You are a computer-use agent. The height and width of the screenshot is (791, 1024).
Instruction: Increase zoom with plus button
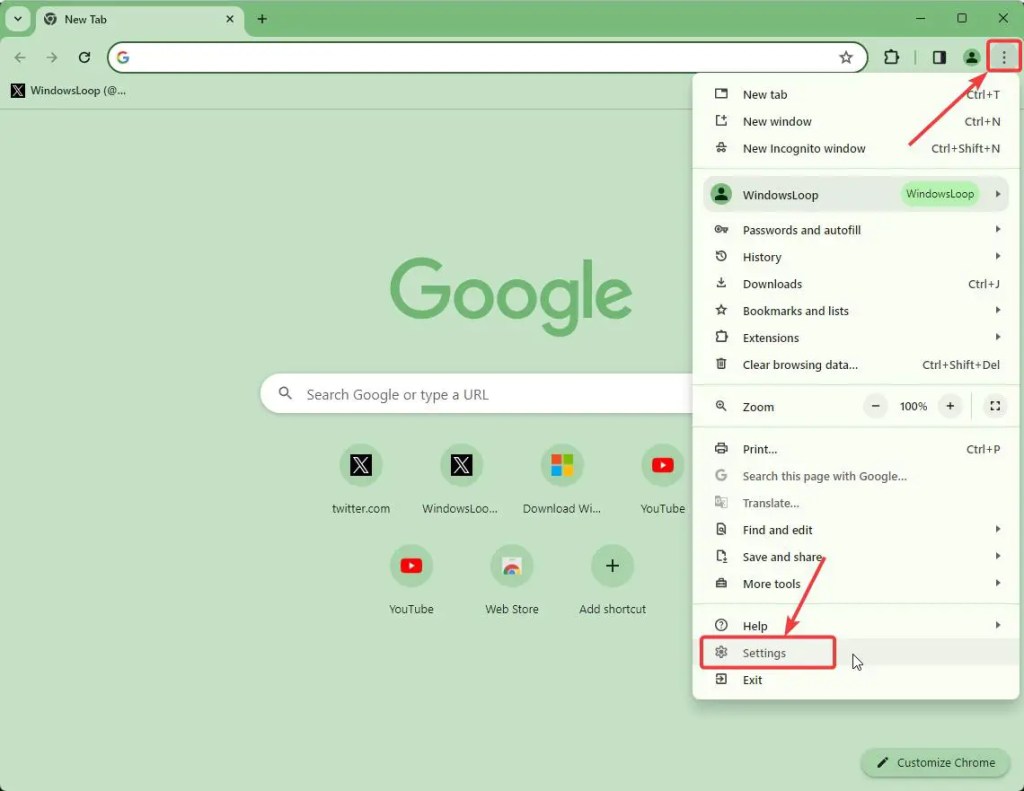click(950, 406)
